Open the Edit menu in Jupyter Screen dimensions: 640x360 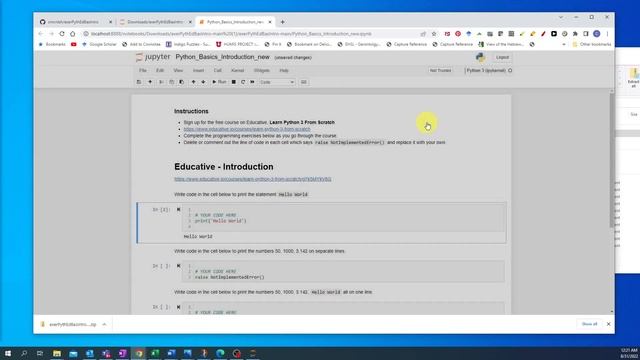(160, 71)
